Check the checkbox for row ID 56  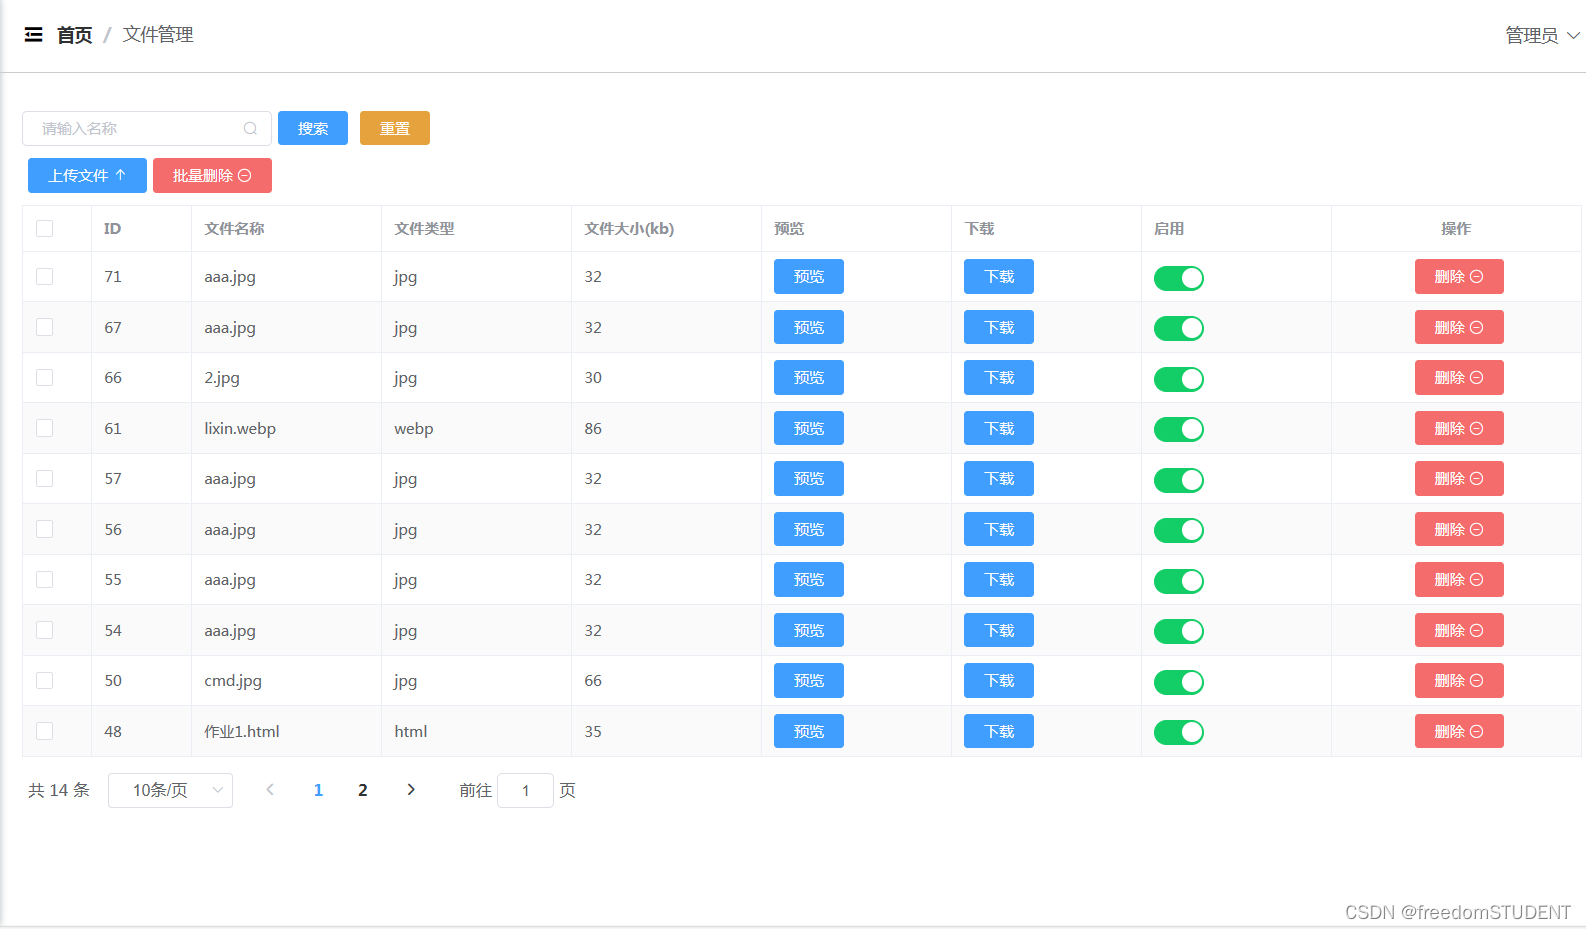(x=44, y=529)
